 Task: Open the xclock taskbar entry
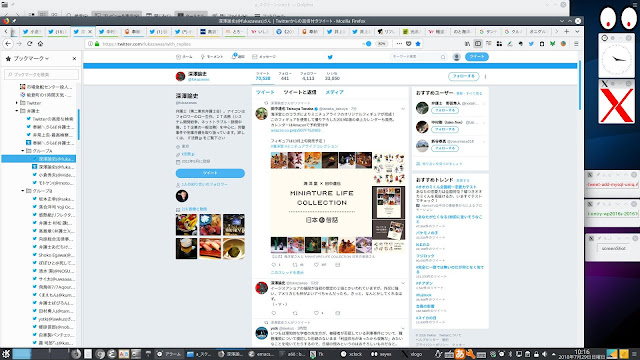point(352,354)
